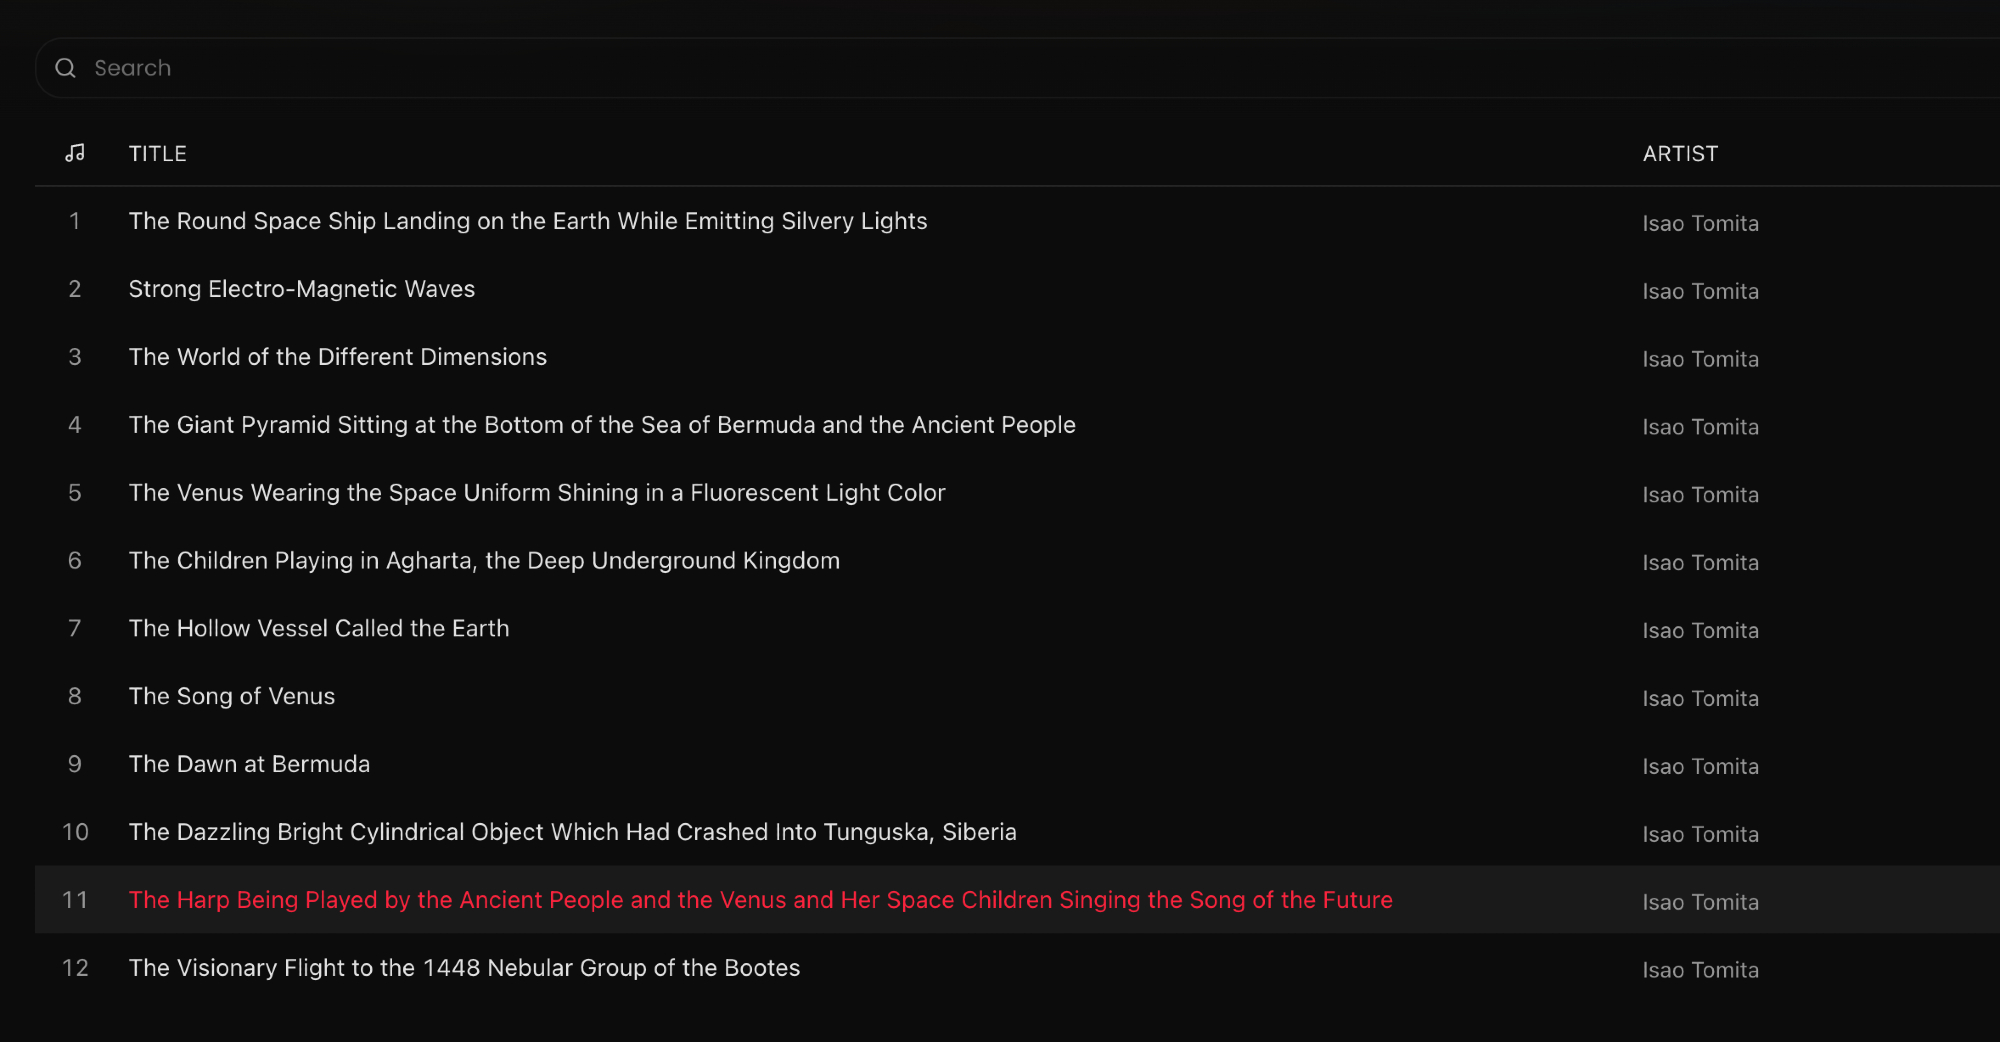2000x1042 pixels.
Task: Click the highlighted red Harp track title
Action: [x=760, y=900]
